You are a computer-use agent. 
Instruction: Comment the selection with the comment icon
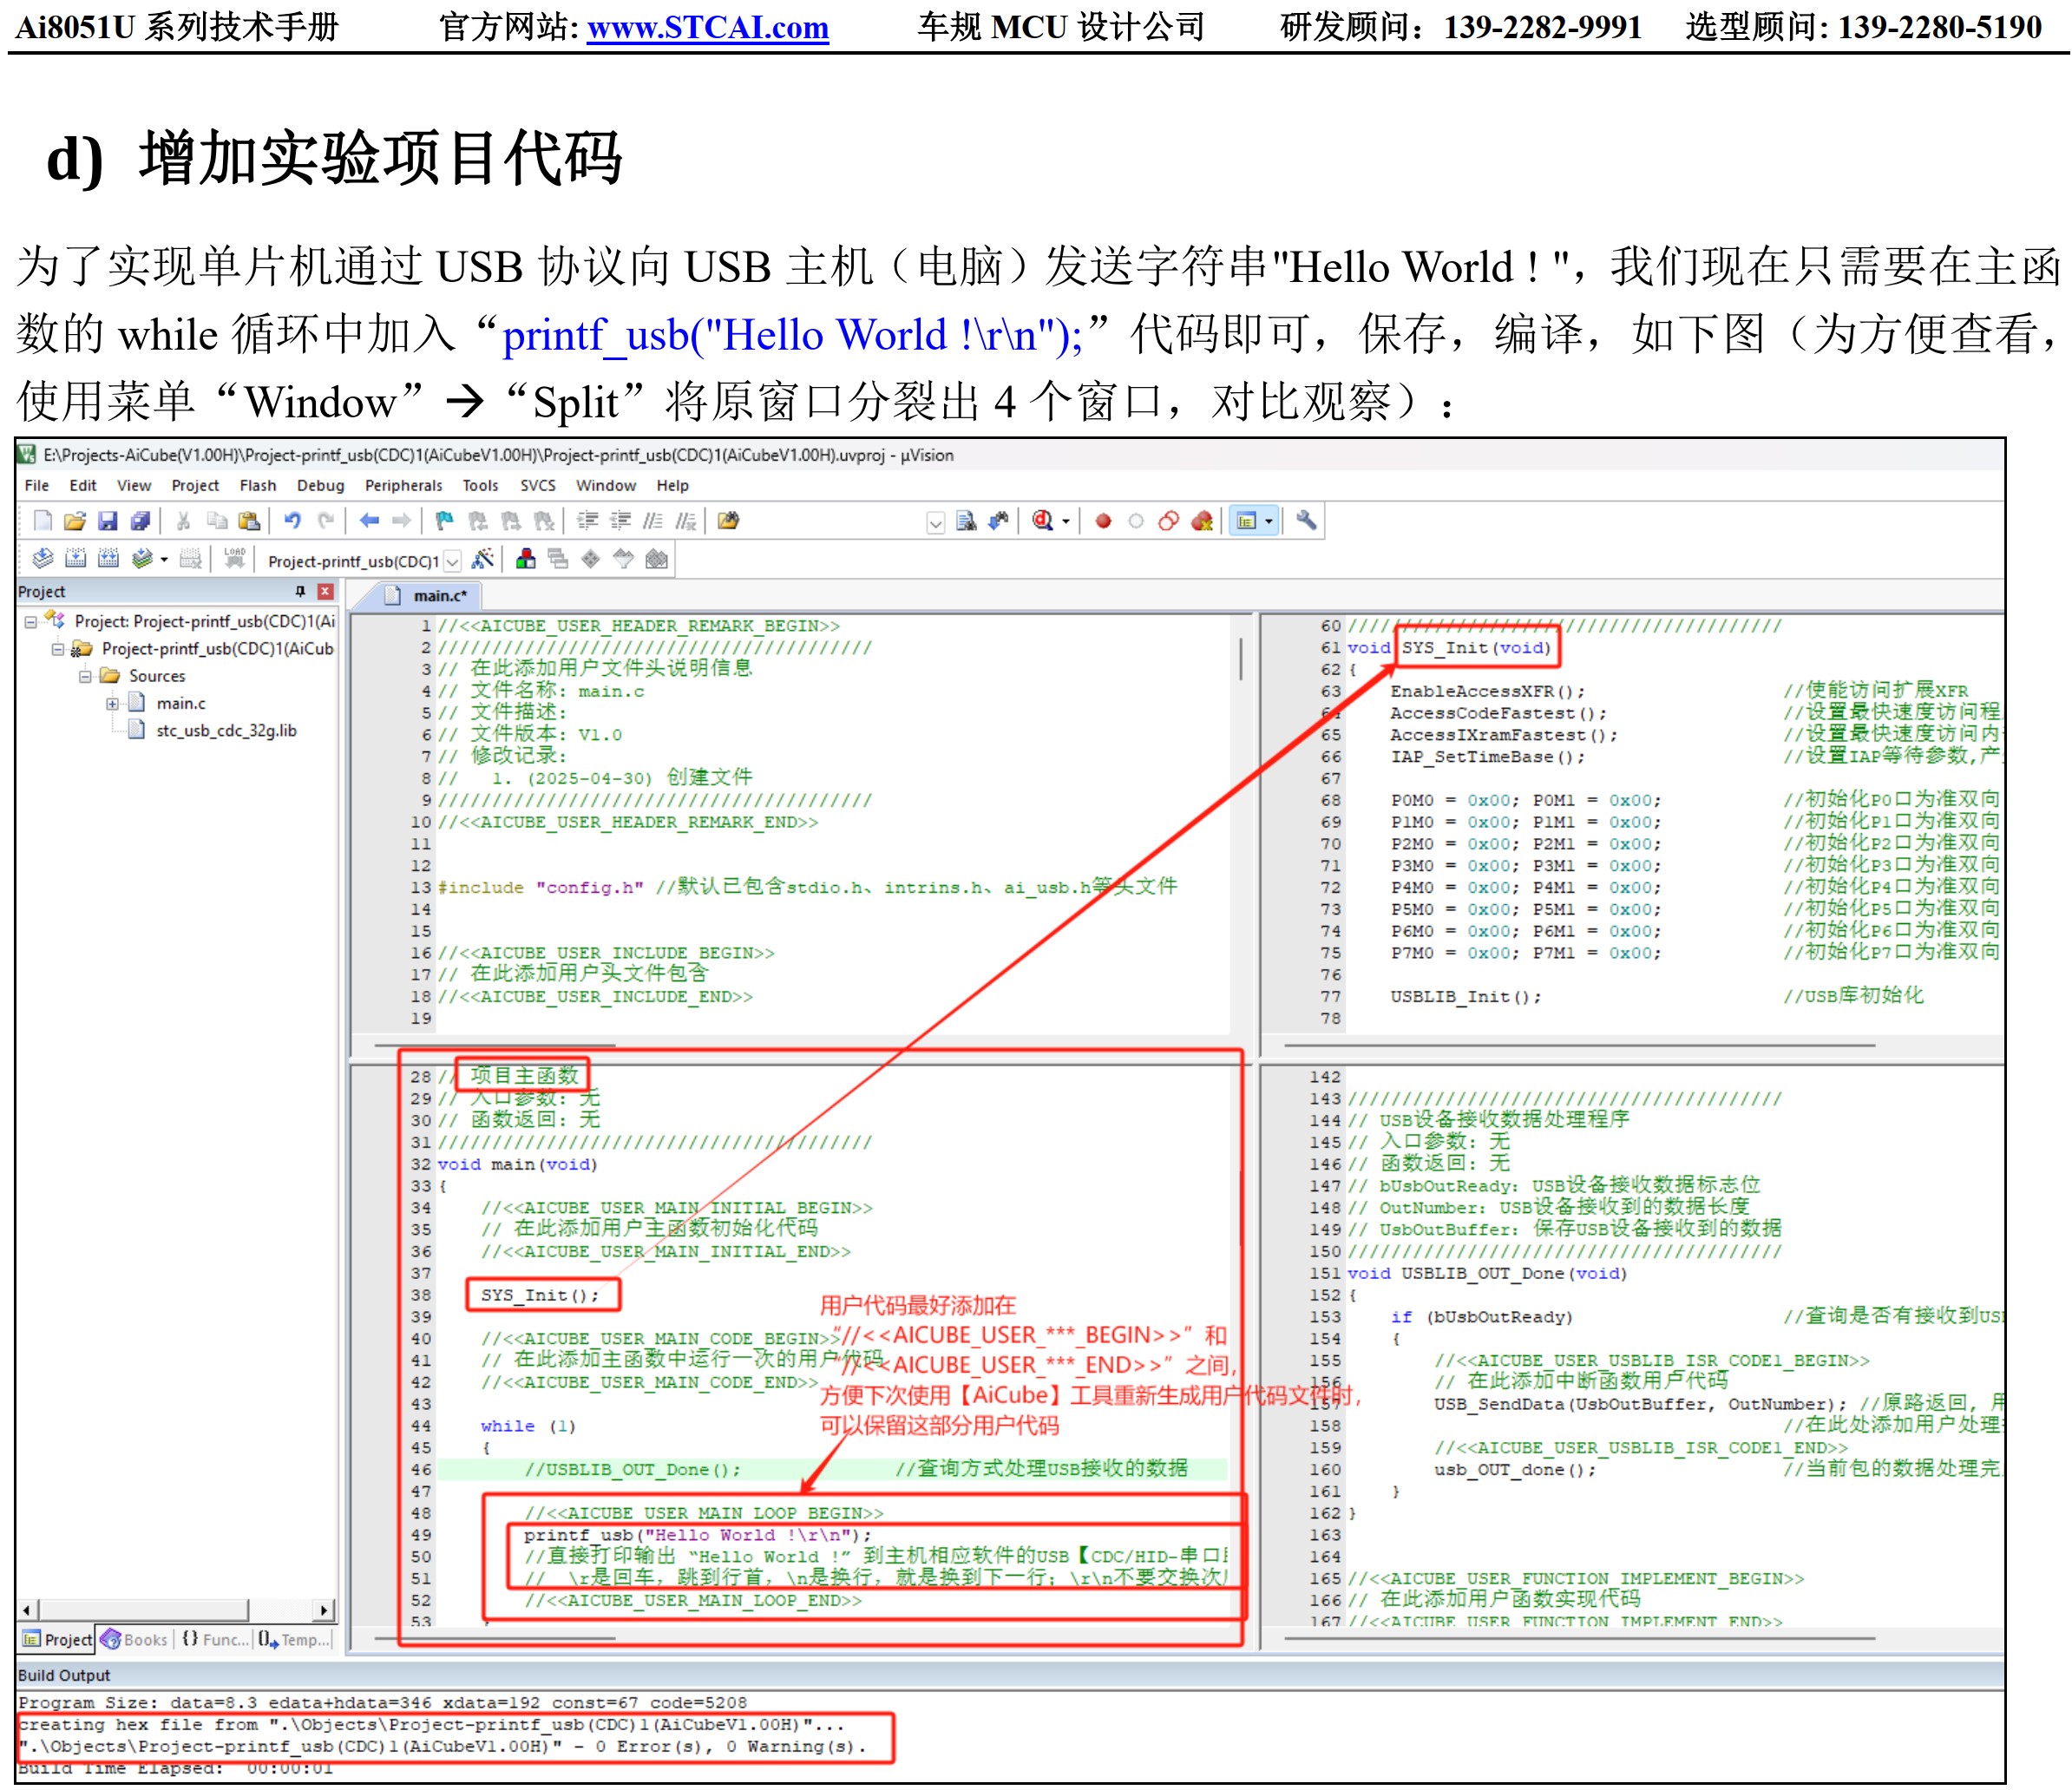click(x=653, y=521)
